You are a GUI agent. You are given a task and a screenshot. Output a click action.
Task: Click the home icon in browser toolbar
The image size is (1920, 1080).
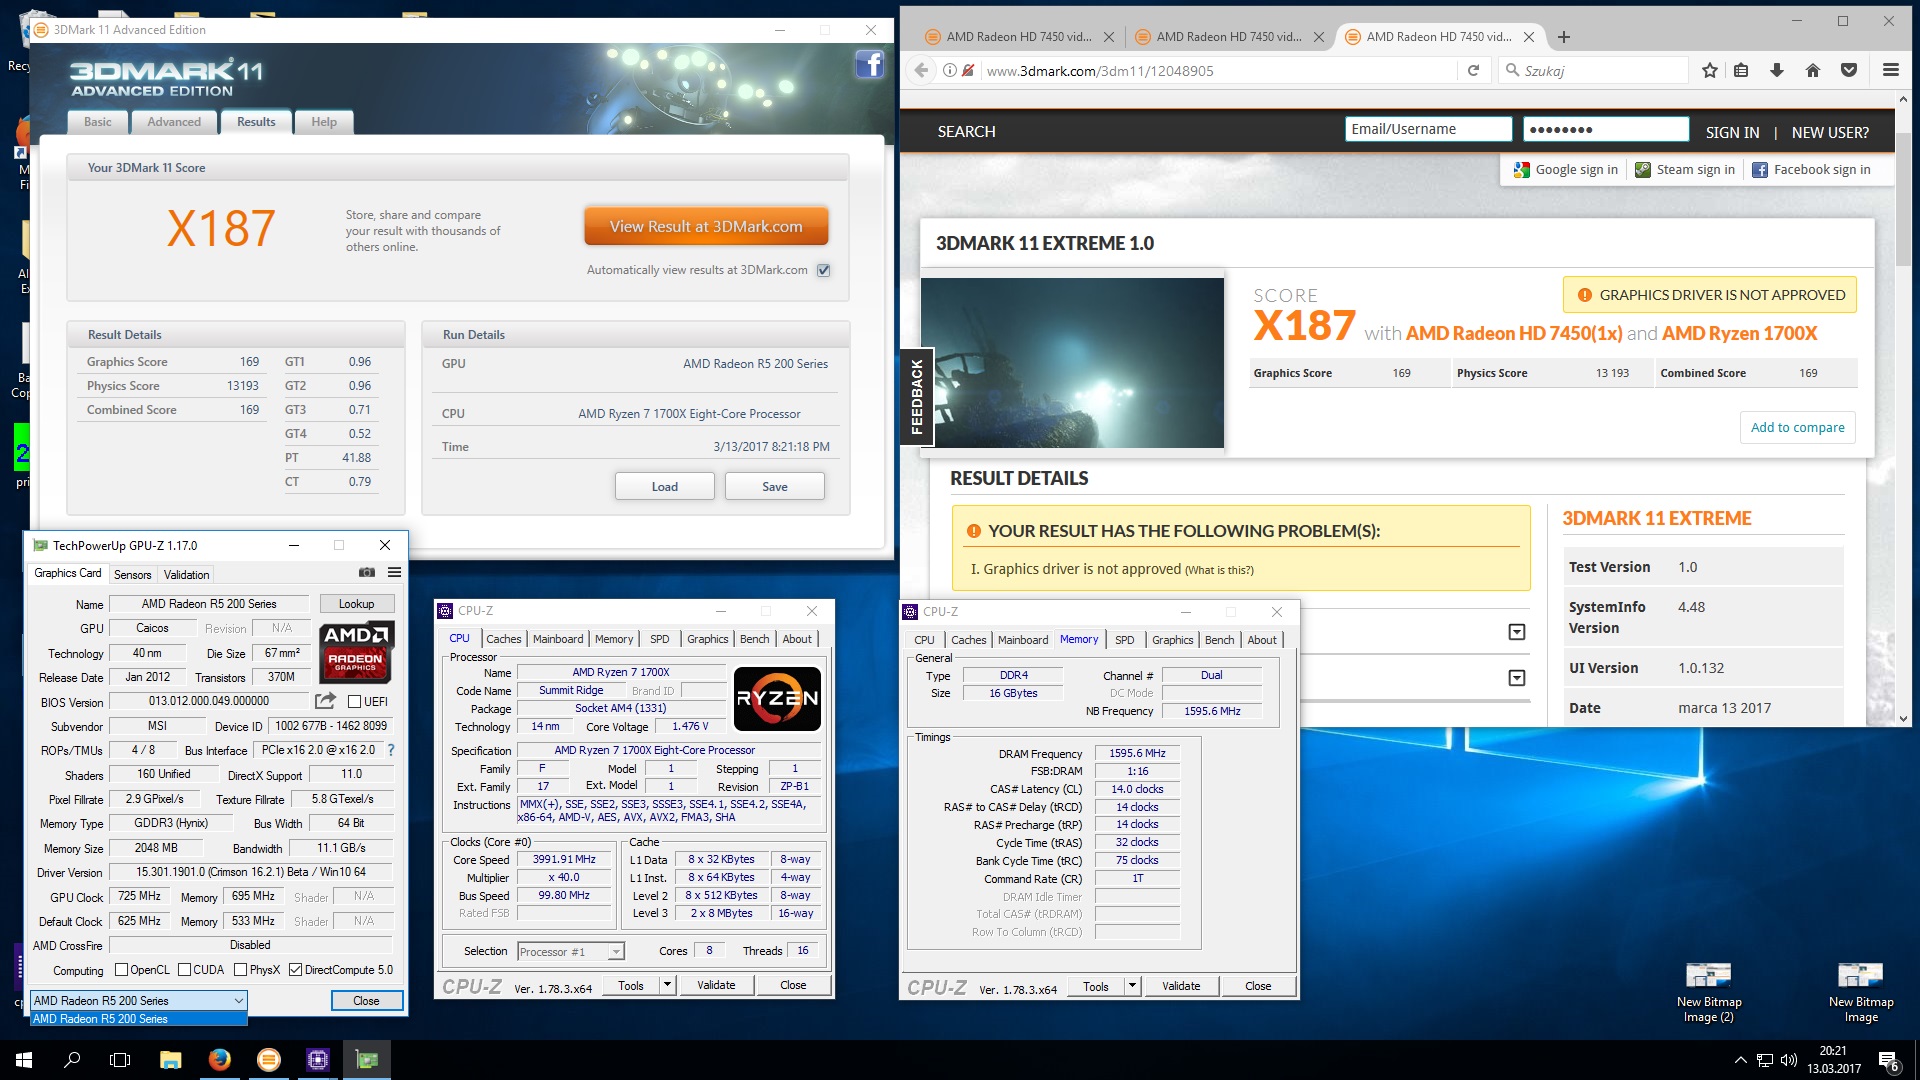(x=1813, y=70)
